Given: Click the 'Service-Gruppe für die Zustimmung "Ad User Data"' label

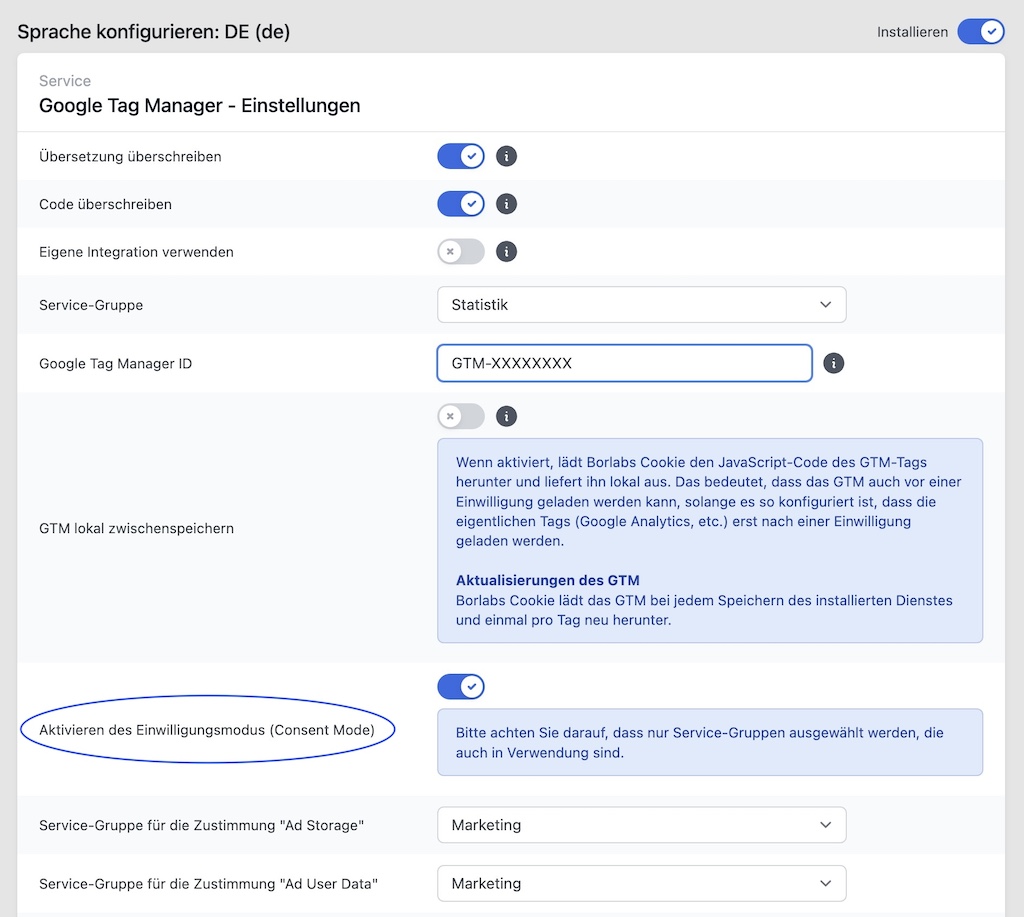Looking at the screenshot, I should [x=208, y=884].
